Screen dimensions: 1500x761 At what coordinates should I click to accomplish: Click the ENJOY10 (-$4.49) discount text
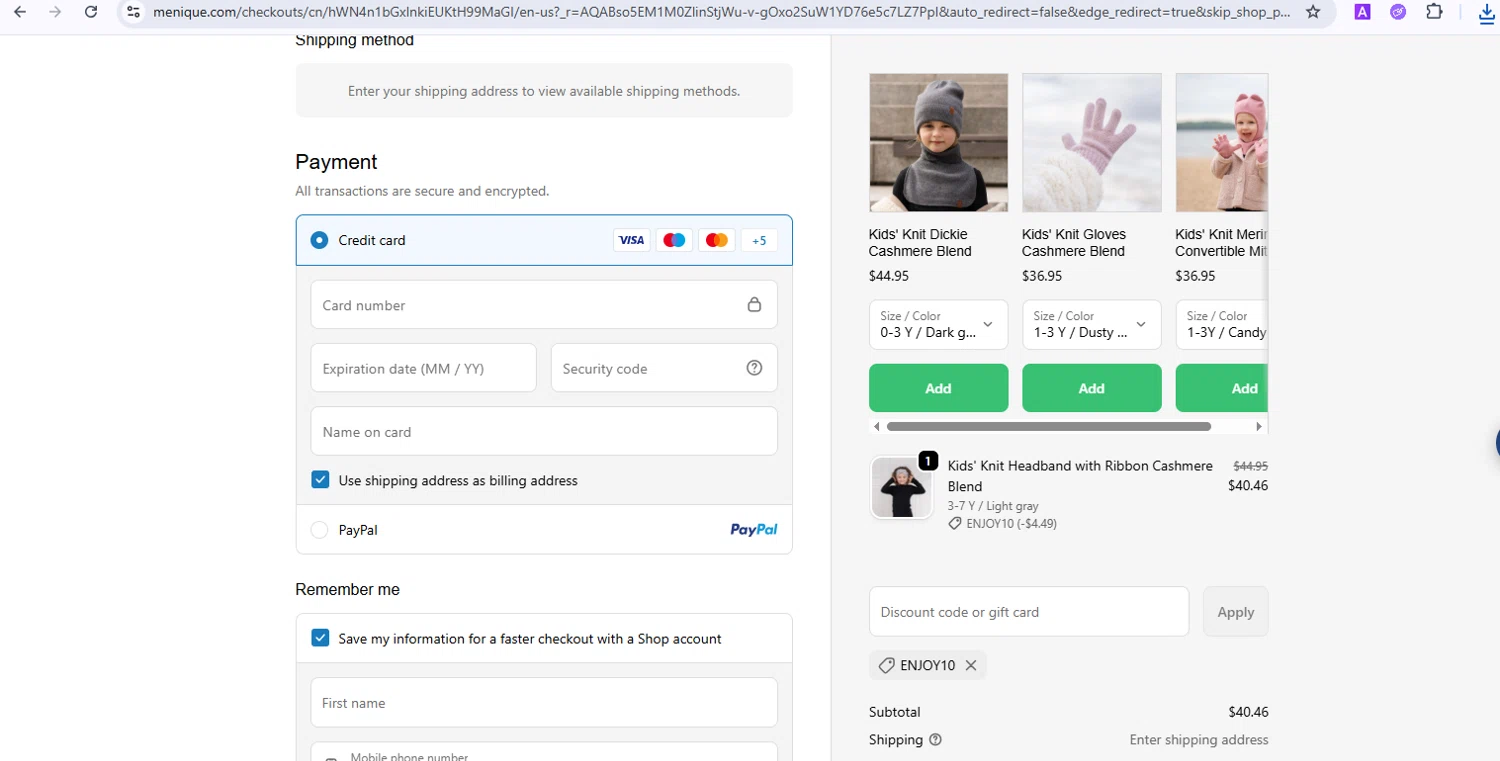1011,523
